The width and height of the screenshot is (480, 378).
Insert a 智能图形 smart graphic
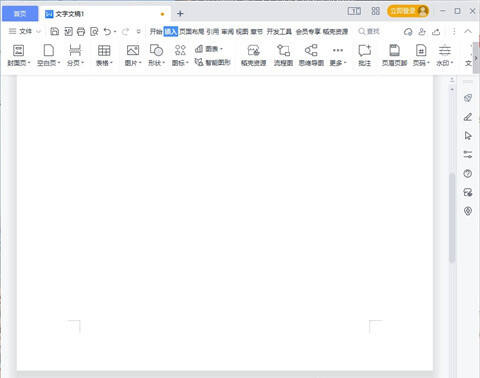pos(213,62)
